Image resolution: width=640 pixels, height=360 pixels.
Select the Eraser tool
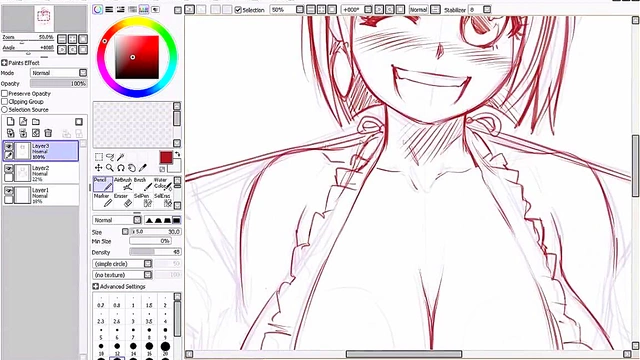point(123,200)
